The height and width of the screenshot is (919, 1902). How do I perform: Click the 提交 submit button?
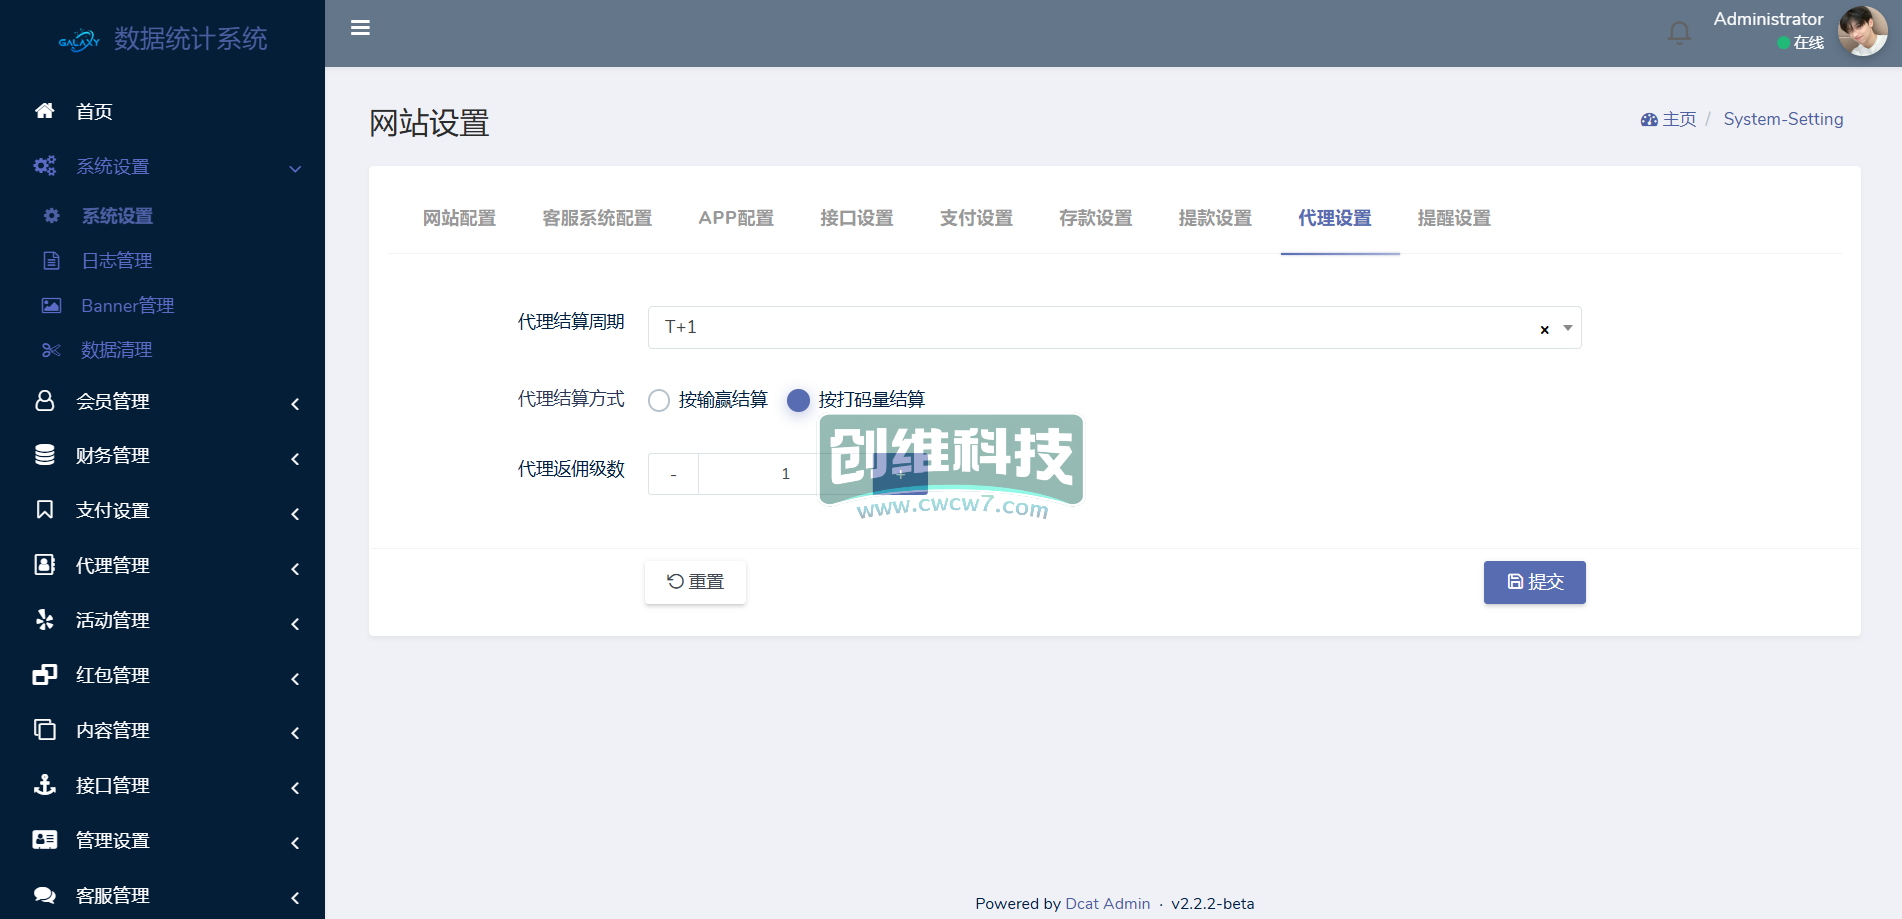[1534, 582]
